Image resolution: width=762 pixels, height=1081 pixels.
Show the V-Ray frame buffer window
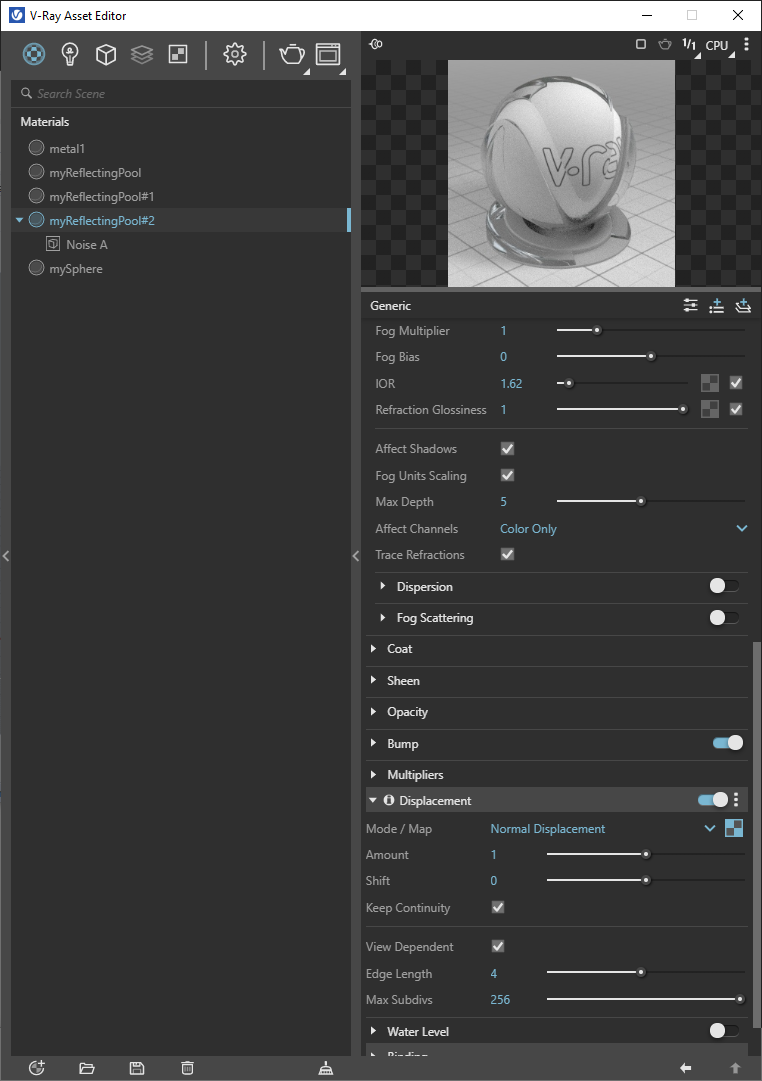(328, 54)
